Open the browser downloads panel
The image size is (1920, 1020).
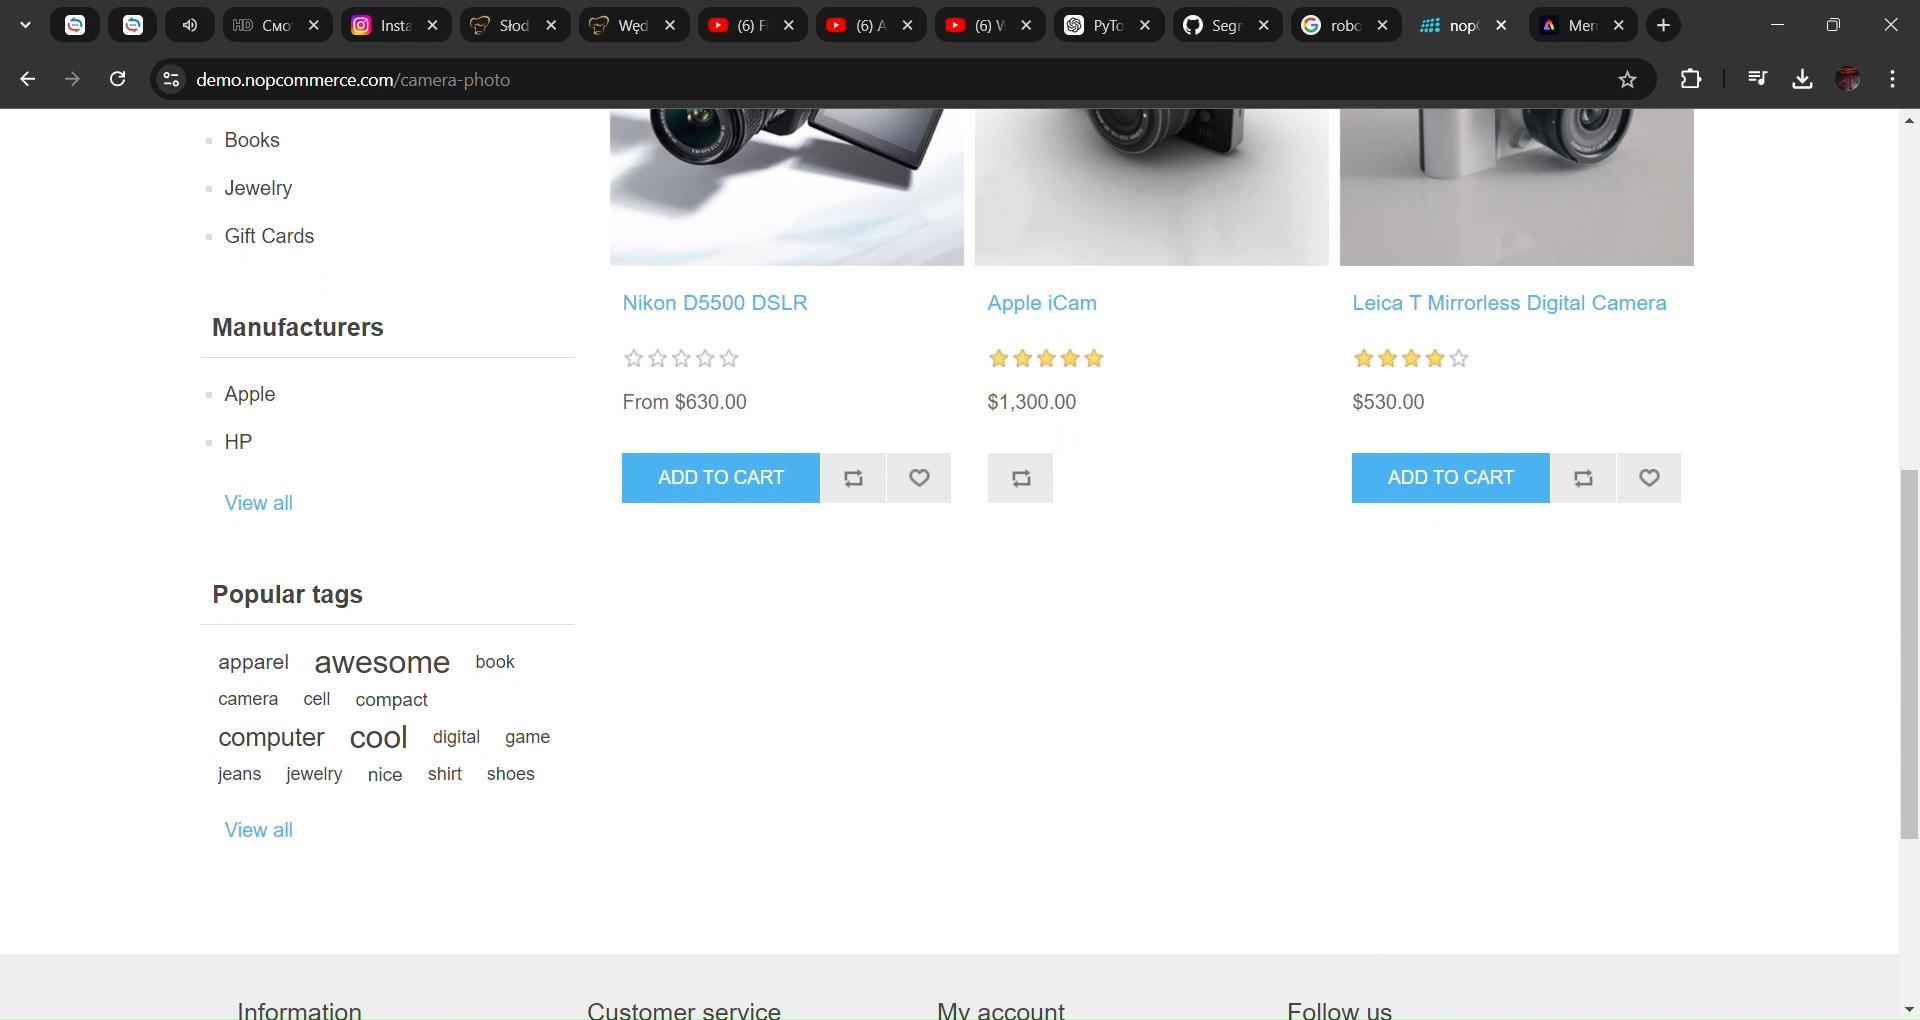[1802, 79]
